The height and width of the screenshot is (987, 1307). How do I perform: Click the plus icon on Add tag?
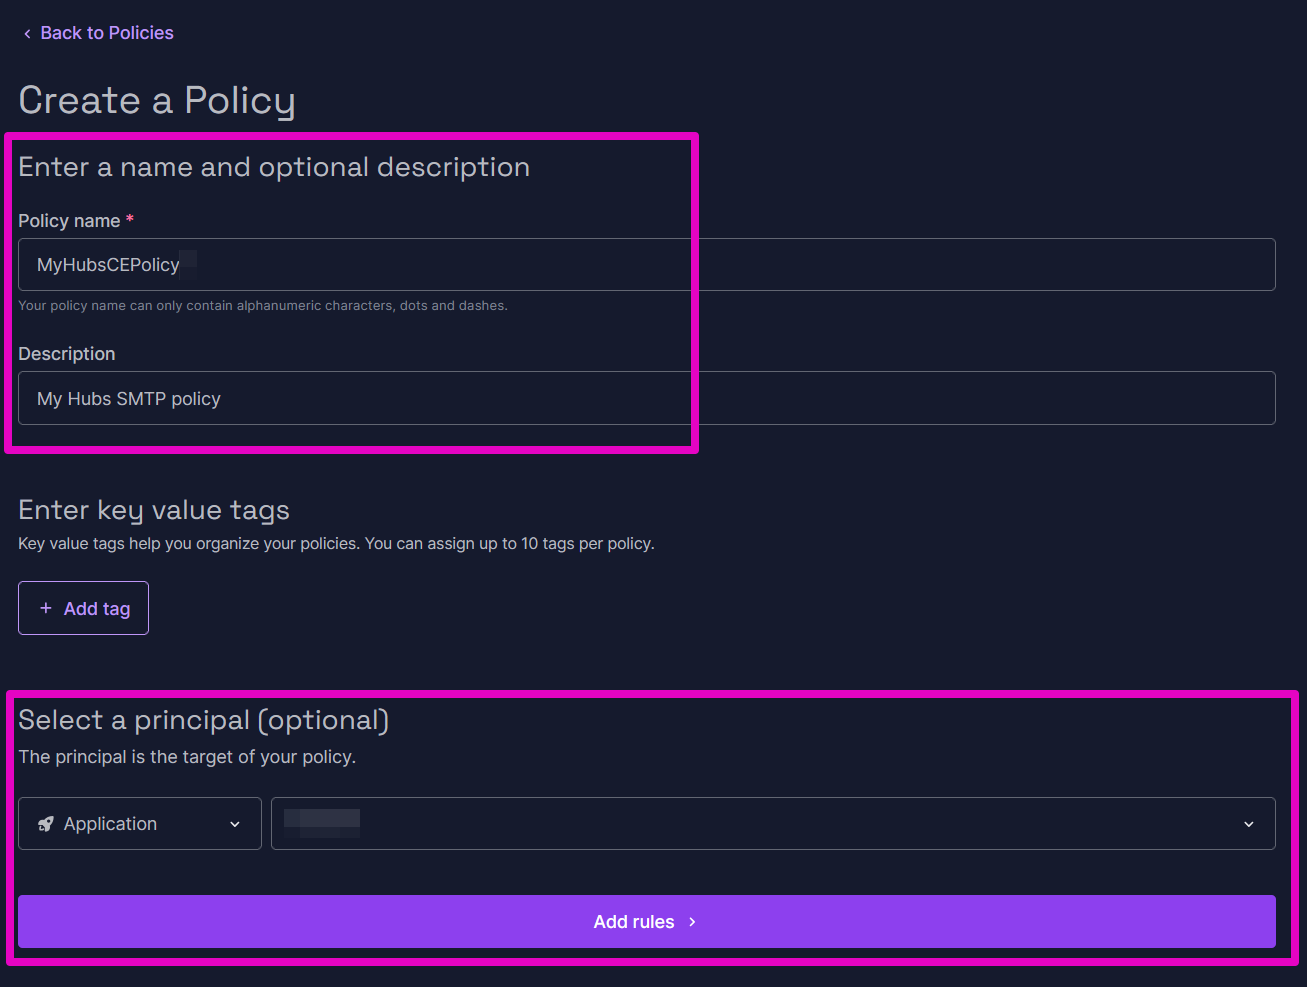[x=46, y=608]
